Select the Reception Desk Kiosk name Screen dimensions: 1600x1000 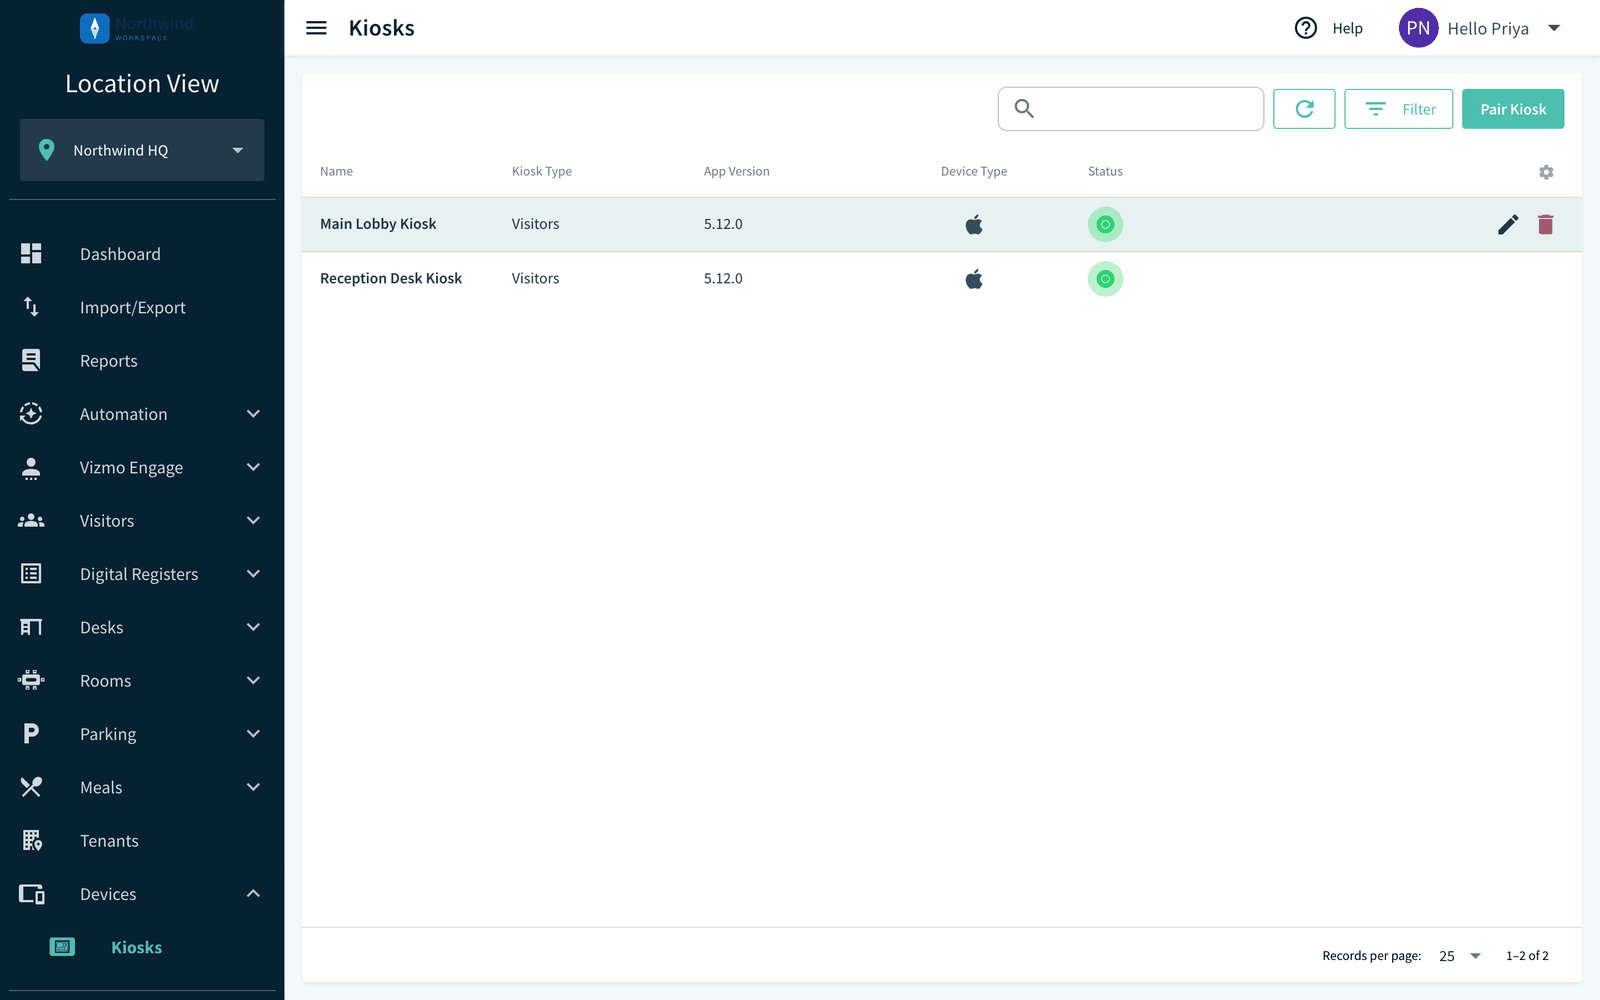(x=391, y=279)
